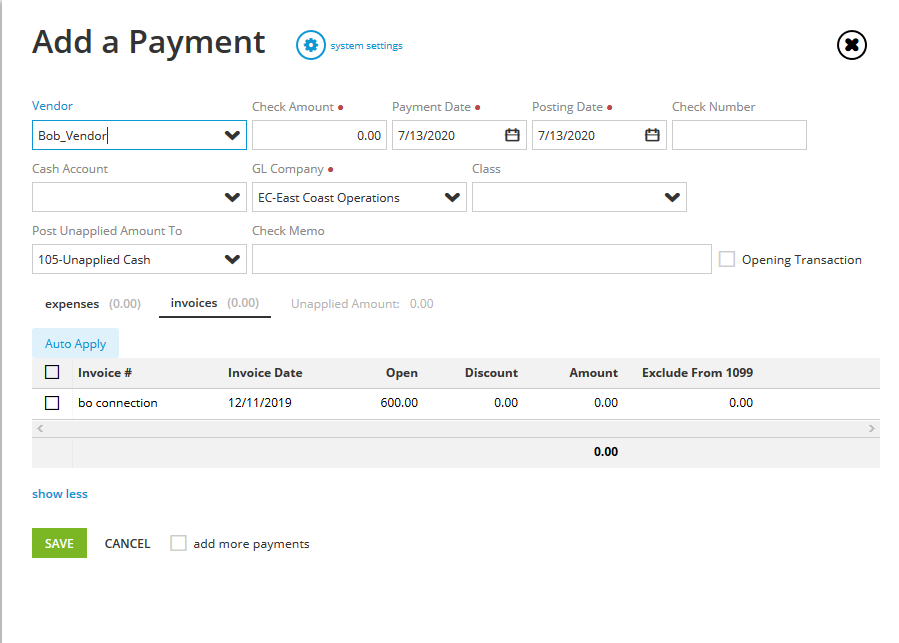Open Payment Date calendar picker
Screen dimensions: 899x643
point(512,135)
